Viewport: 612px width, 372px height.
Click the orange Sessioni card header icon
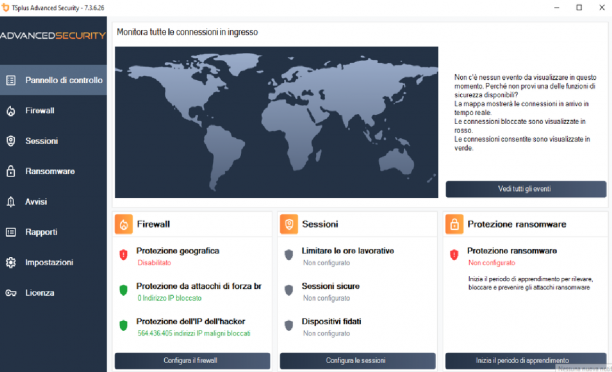[289, 224]
